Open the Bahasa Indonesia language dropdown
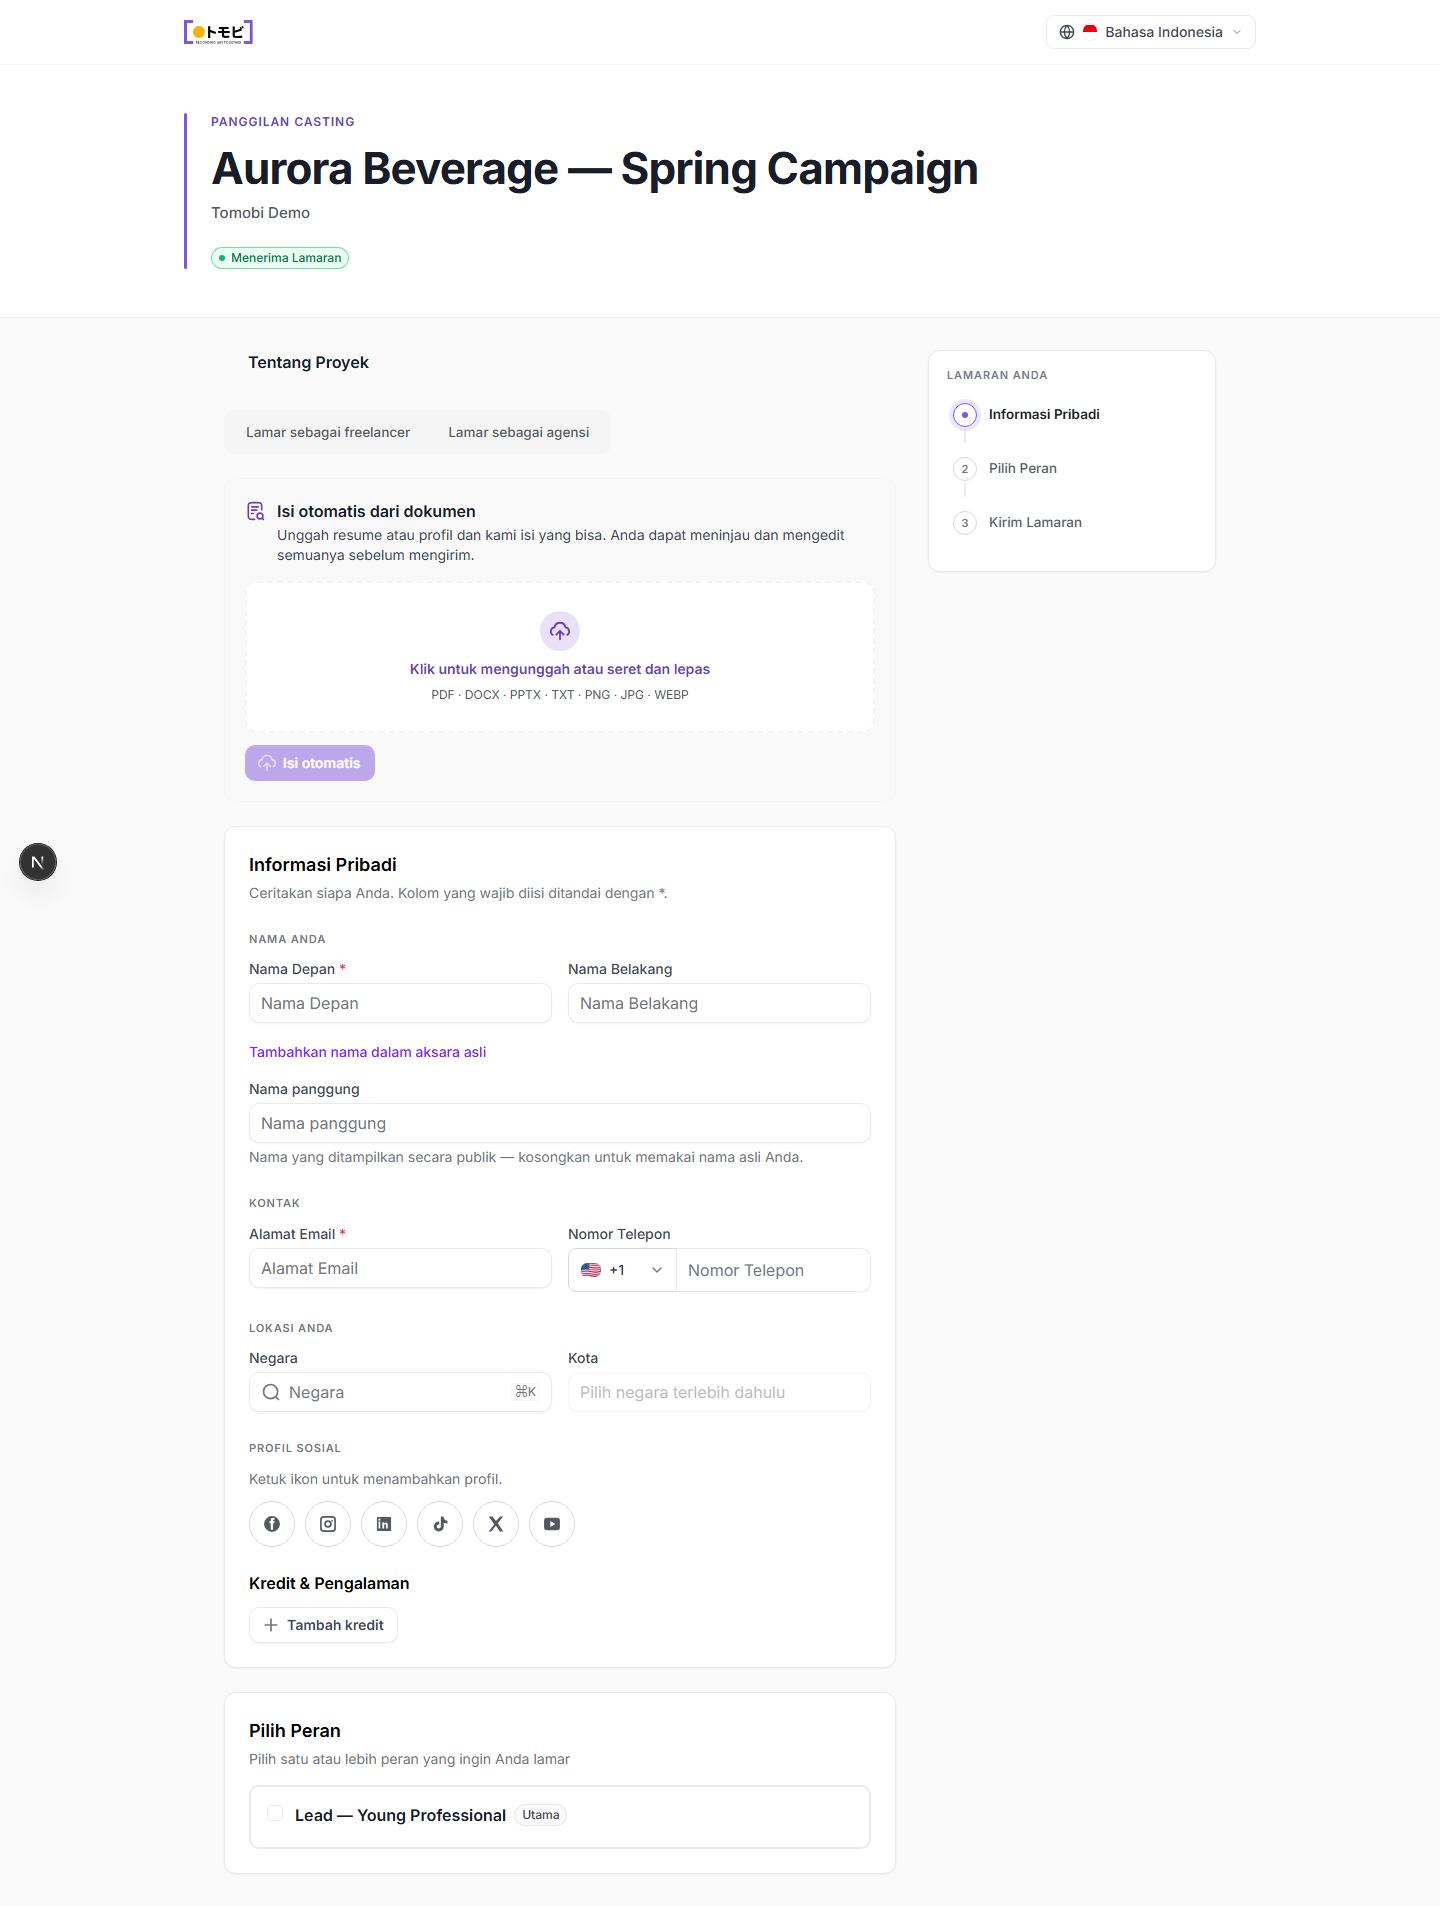The image size is (1440, 1906). click(x=1150, y=32)
